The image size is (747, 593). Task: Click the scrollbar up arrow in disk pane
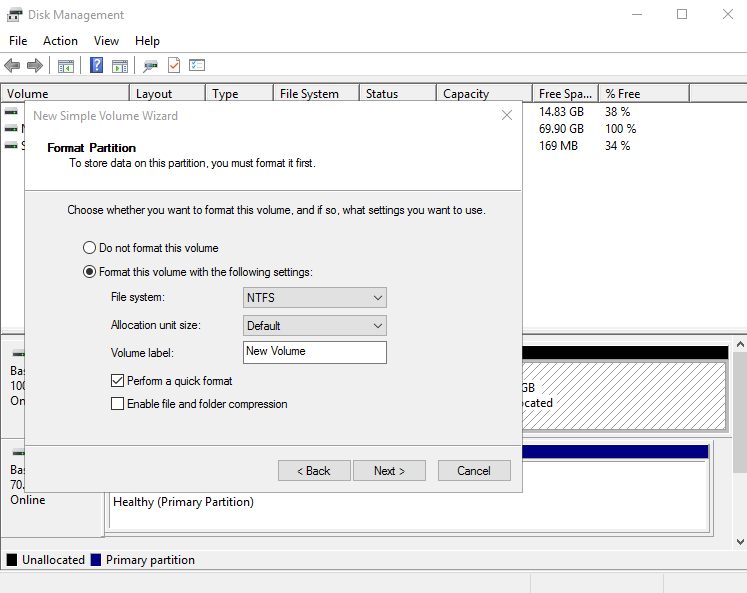(740, 344)
